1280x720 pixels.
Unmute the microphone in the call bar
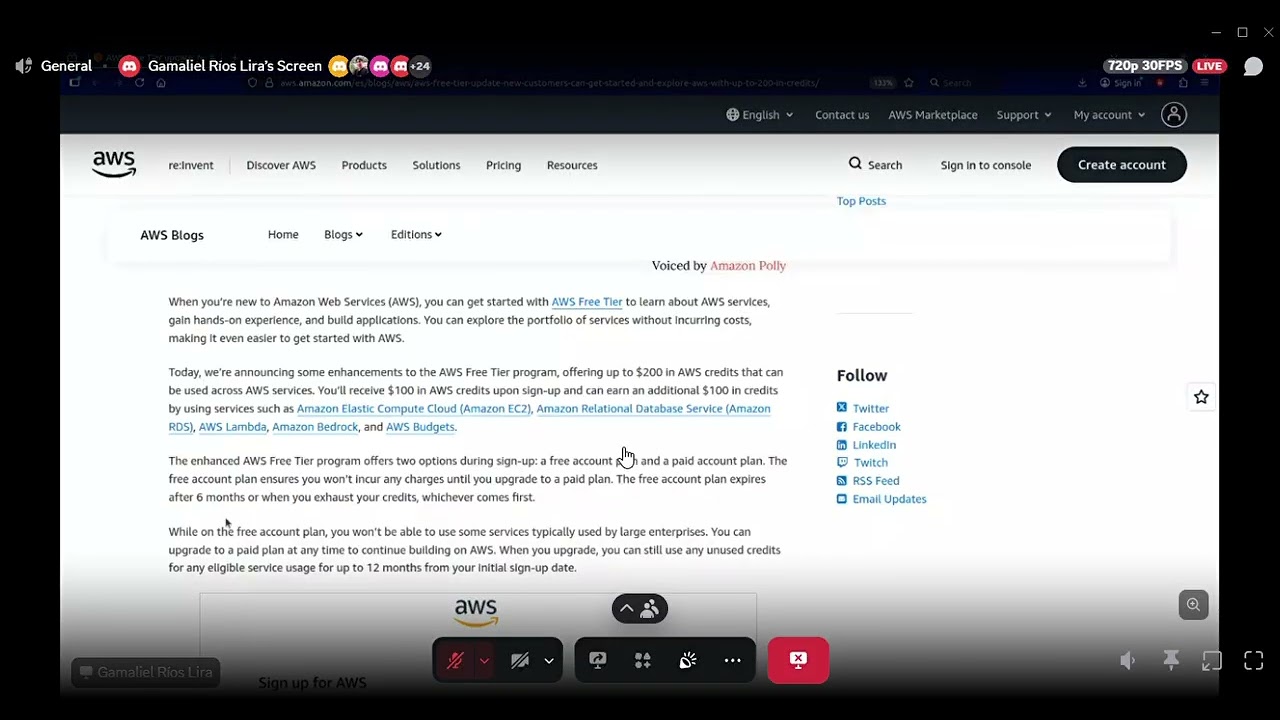[x=455, y=661]
